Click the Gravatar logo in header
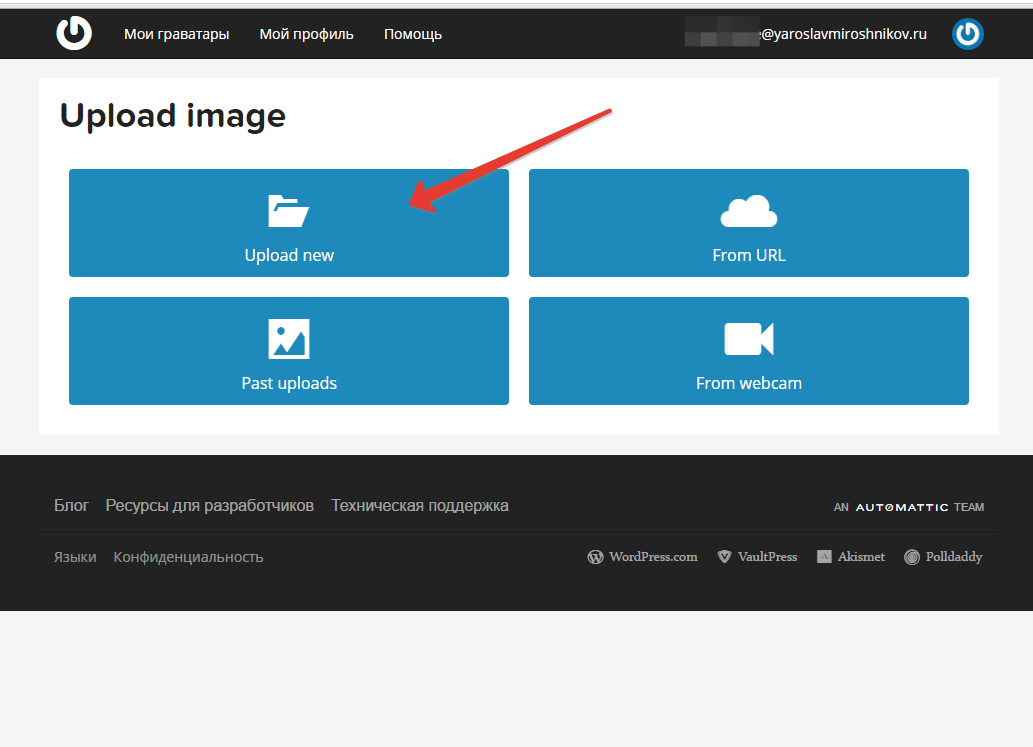The image size is (1033, 747). coord(74,33)
